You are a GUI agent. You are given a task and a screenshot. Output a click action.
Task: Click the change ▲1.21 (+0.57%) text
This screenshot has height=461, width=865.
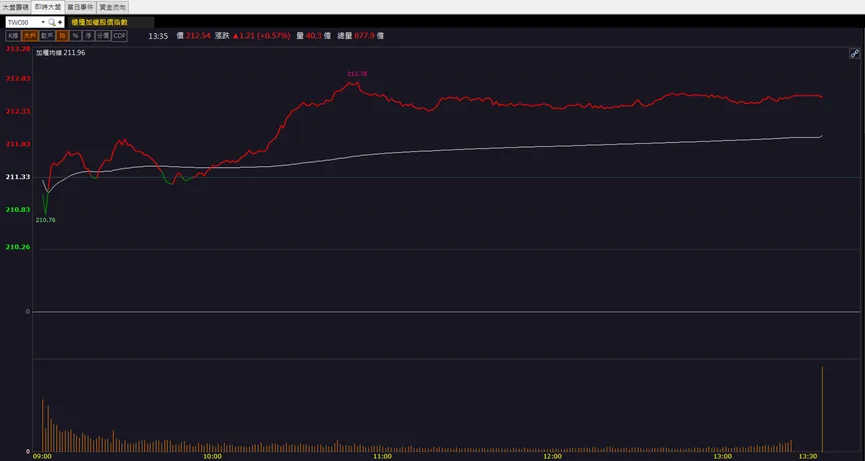[x=261, y=36]
